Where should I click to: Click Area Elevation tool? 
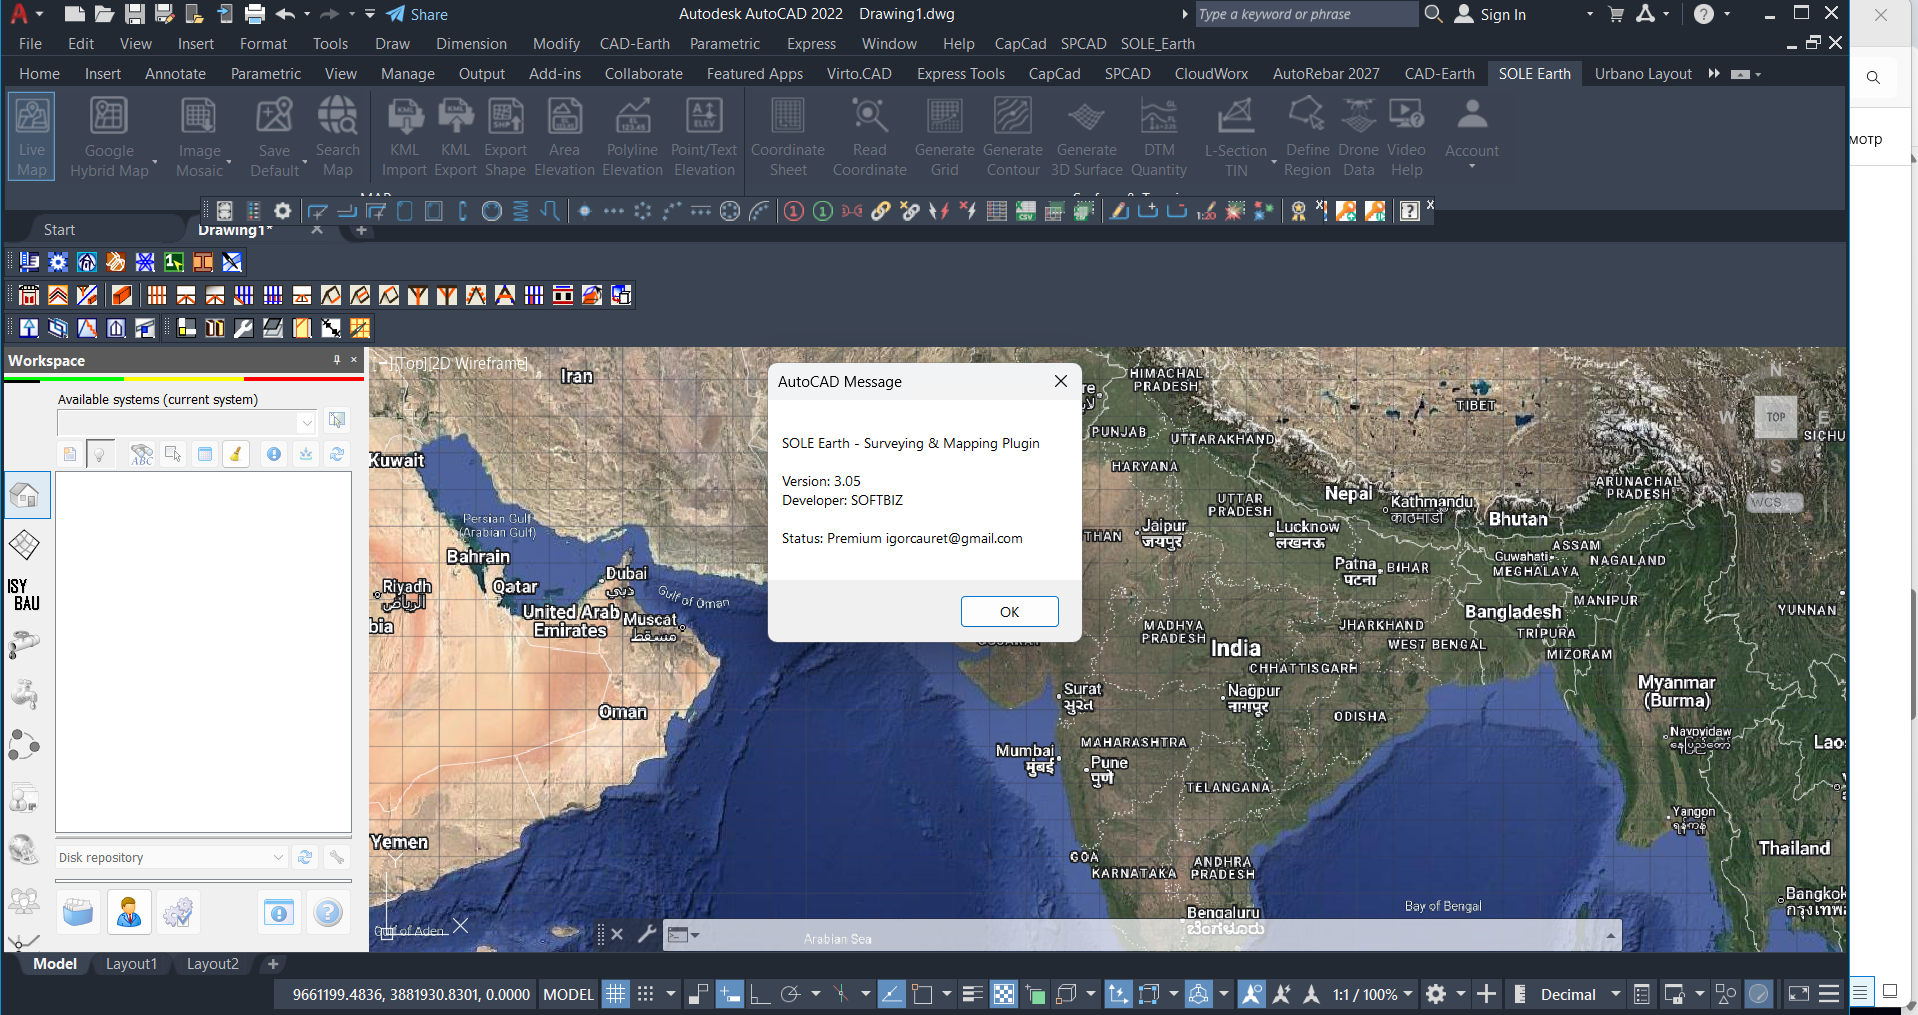click(x=564, y=137)
